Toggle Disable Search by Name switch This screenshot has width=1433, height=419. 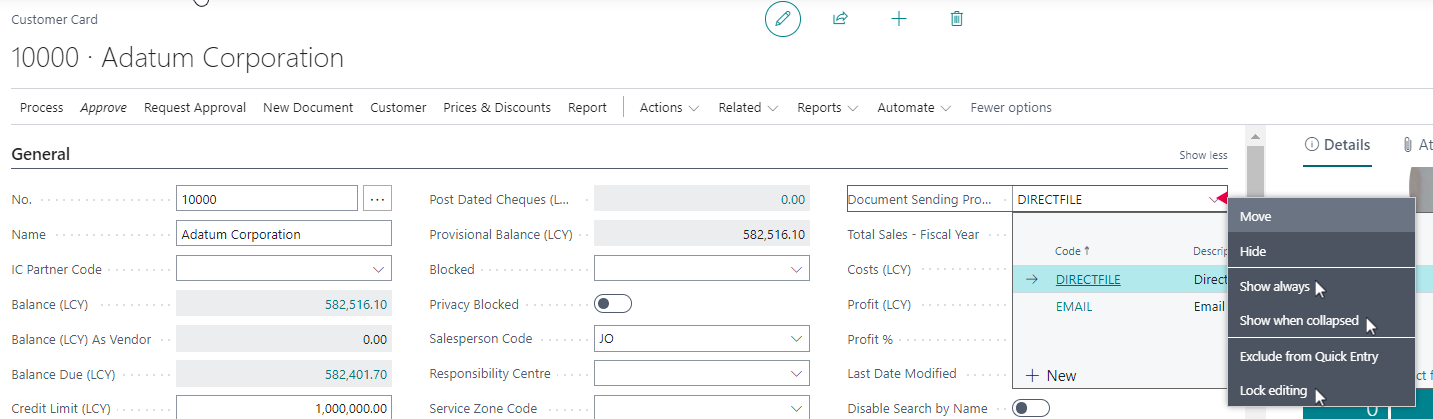1031,408
